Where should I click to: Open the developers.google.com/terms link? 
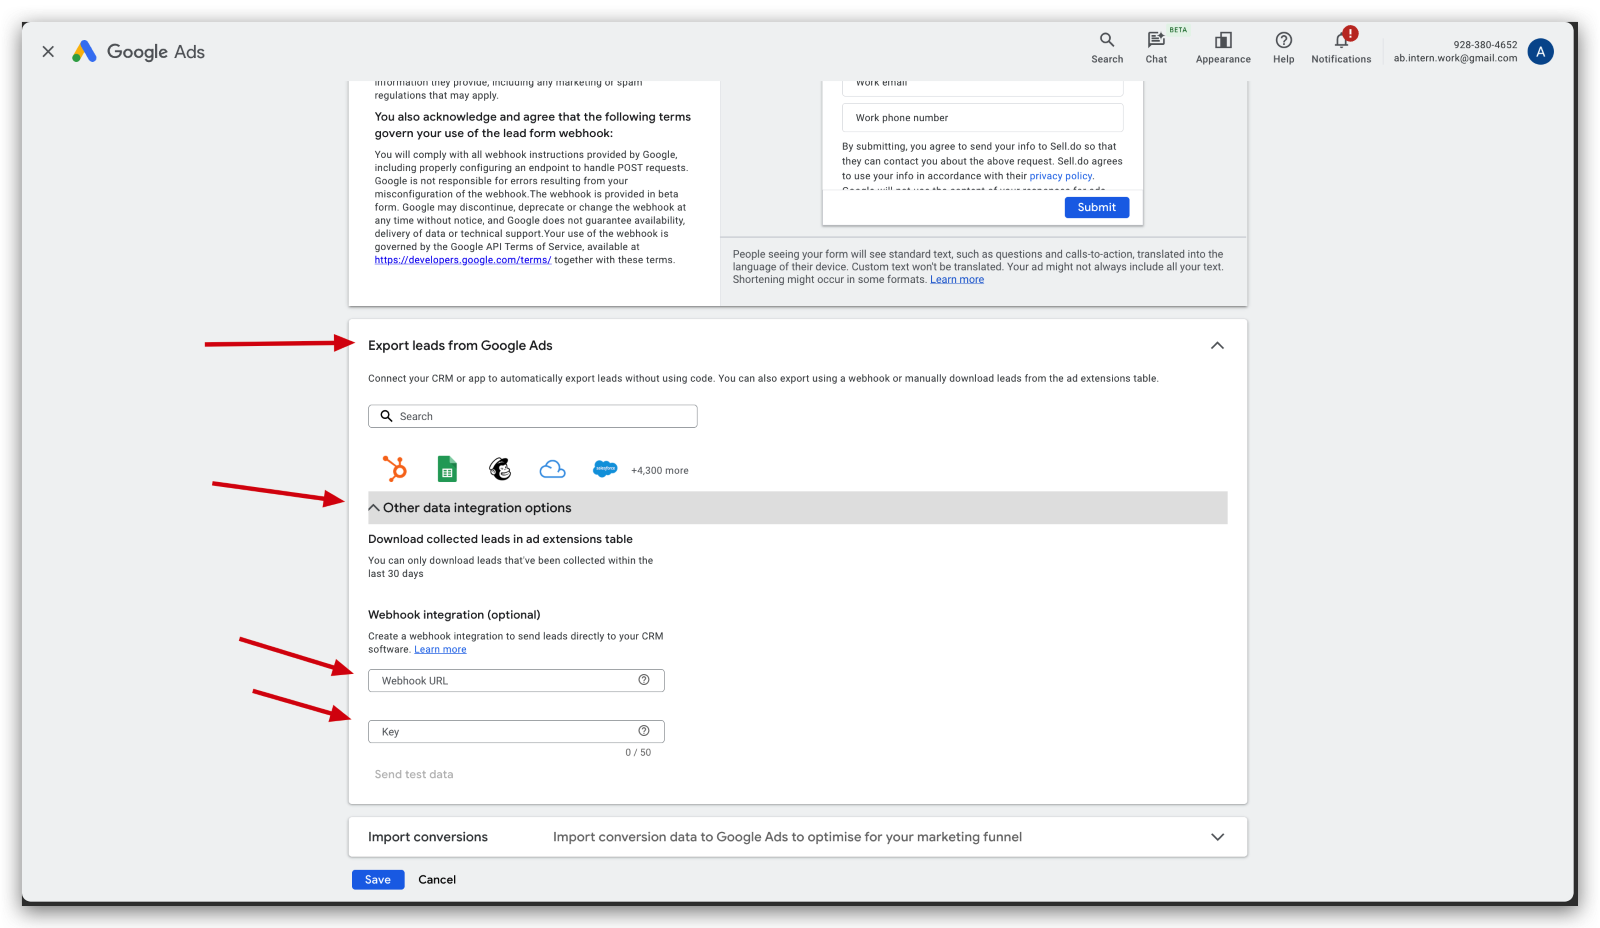point(463,260)
